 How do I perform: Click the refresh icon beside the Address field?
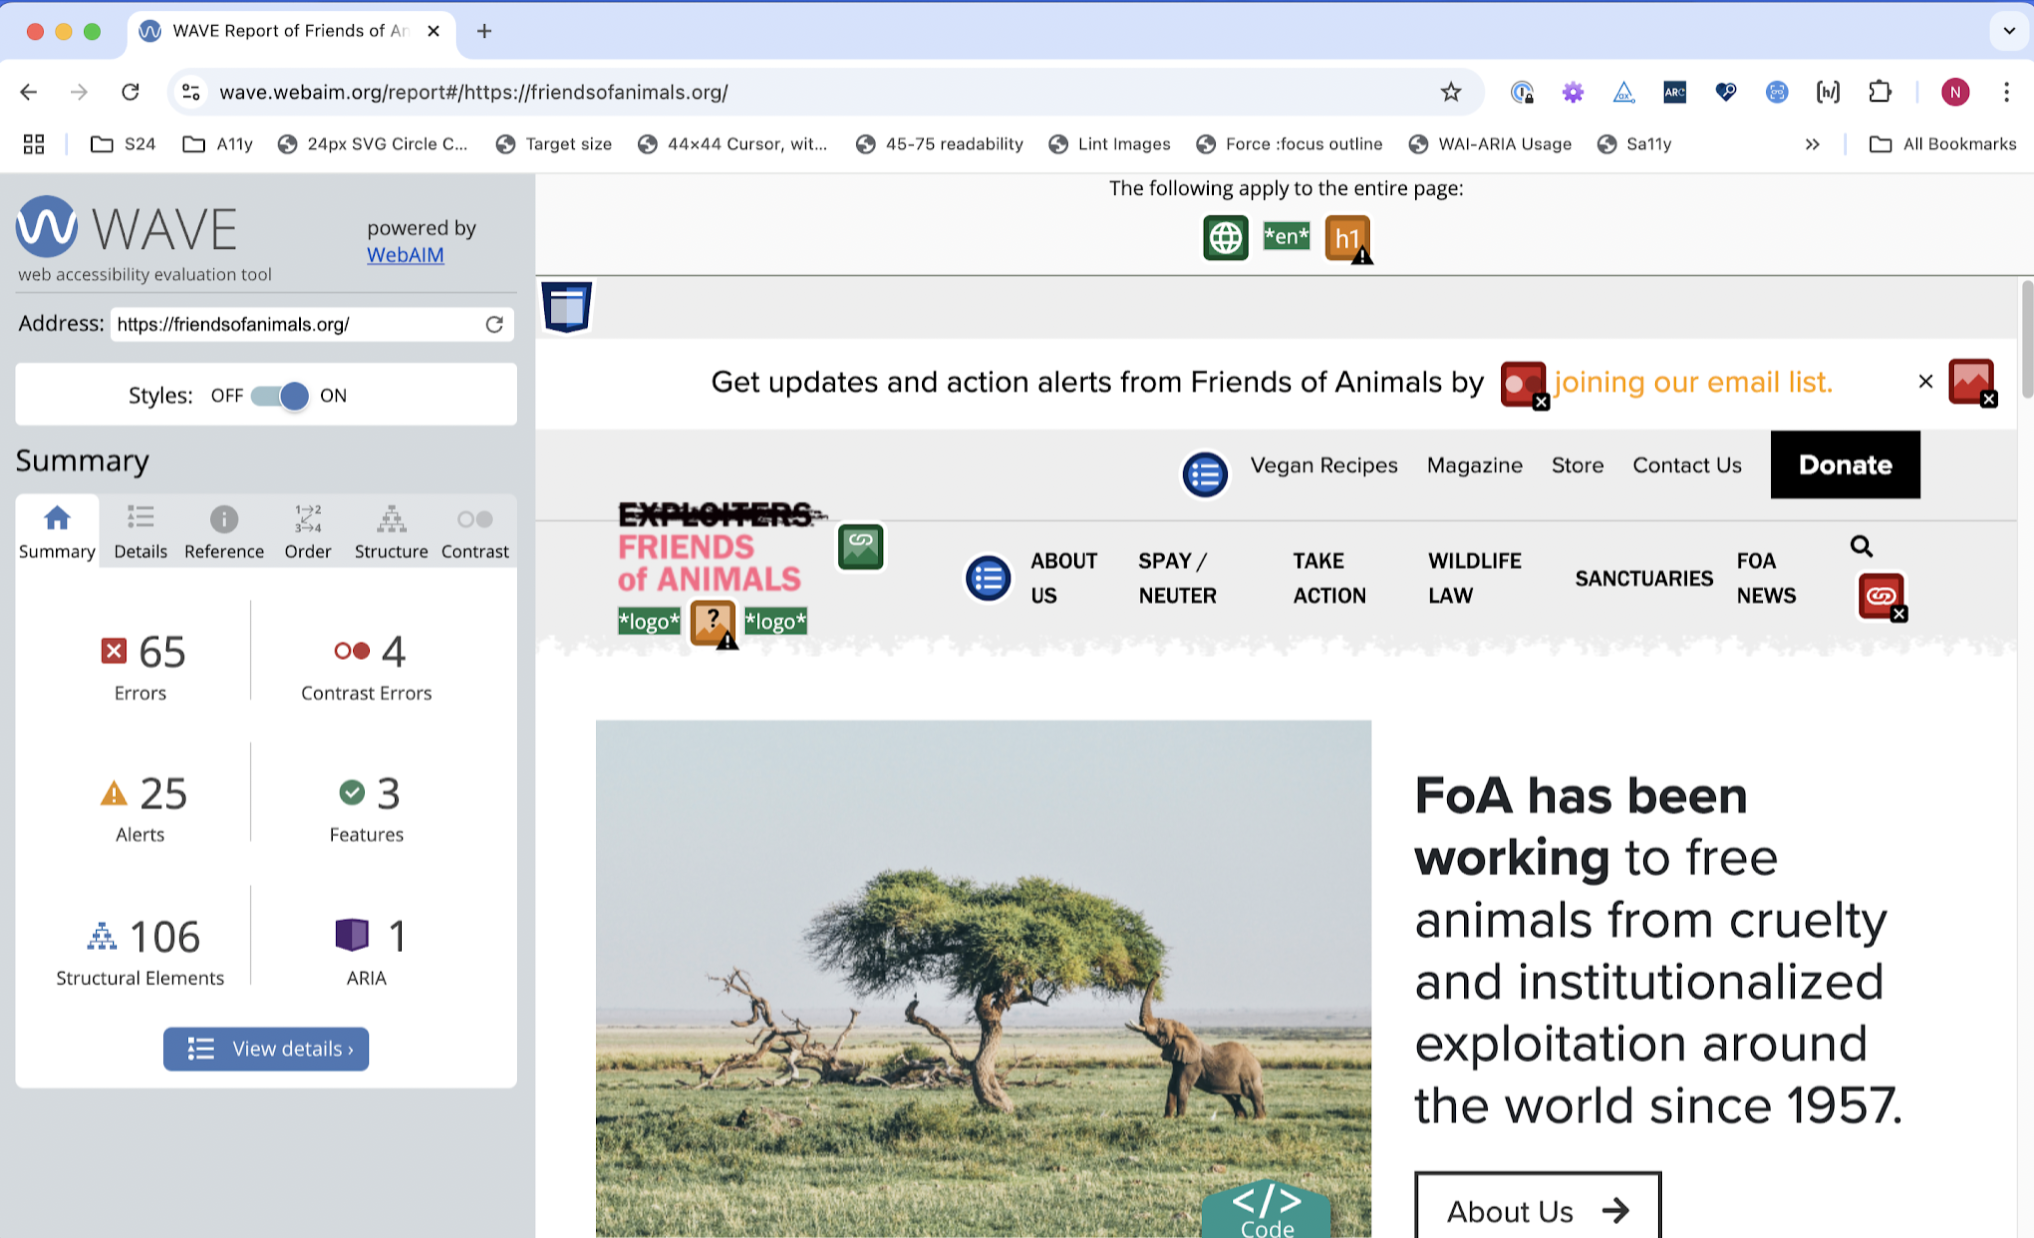(x=494, y=324)
